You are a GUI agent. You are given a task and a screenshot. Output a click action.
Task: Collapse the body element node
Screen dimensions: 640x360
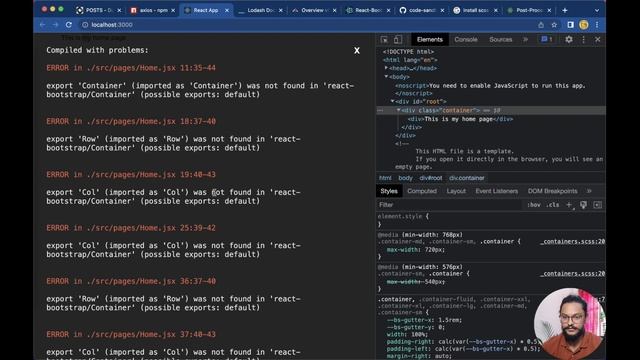point(386,77)
